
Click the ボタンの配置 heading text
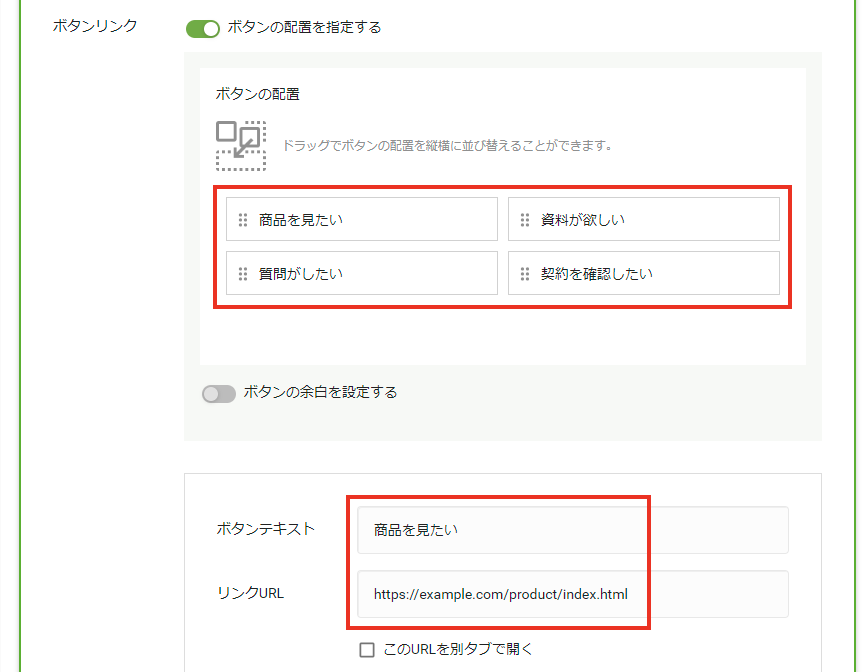257,94
